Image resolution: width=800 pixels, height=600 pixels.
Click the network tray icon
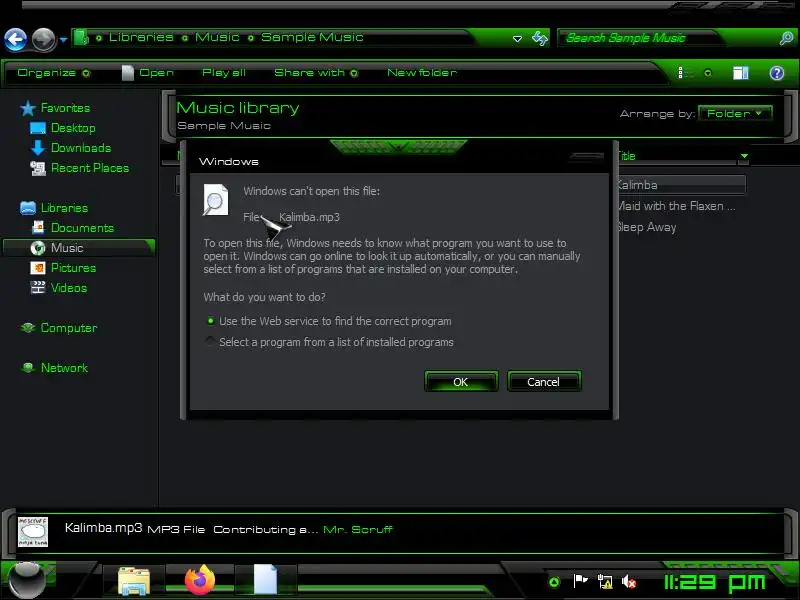pyautogui.click(x=605, y=582)
